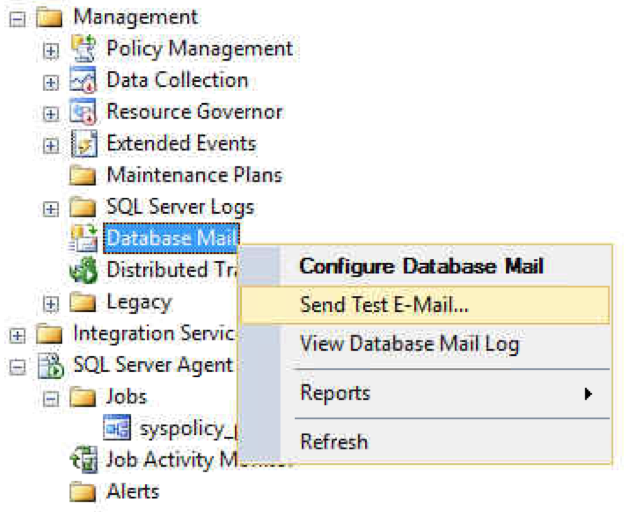Click the Extended Events icon
Screen dimensions: 630x512
tap(84, 143)
